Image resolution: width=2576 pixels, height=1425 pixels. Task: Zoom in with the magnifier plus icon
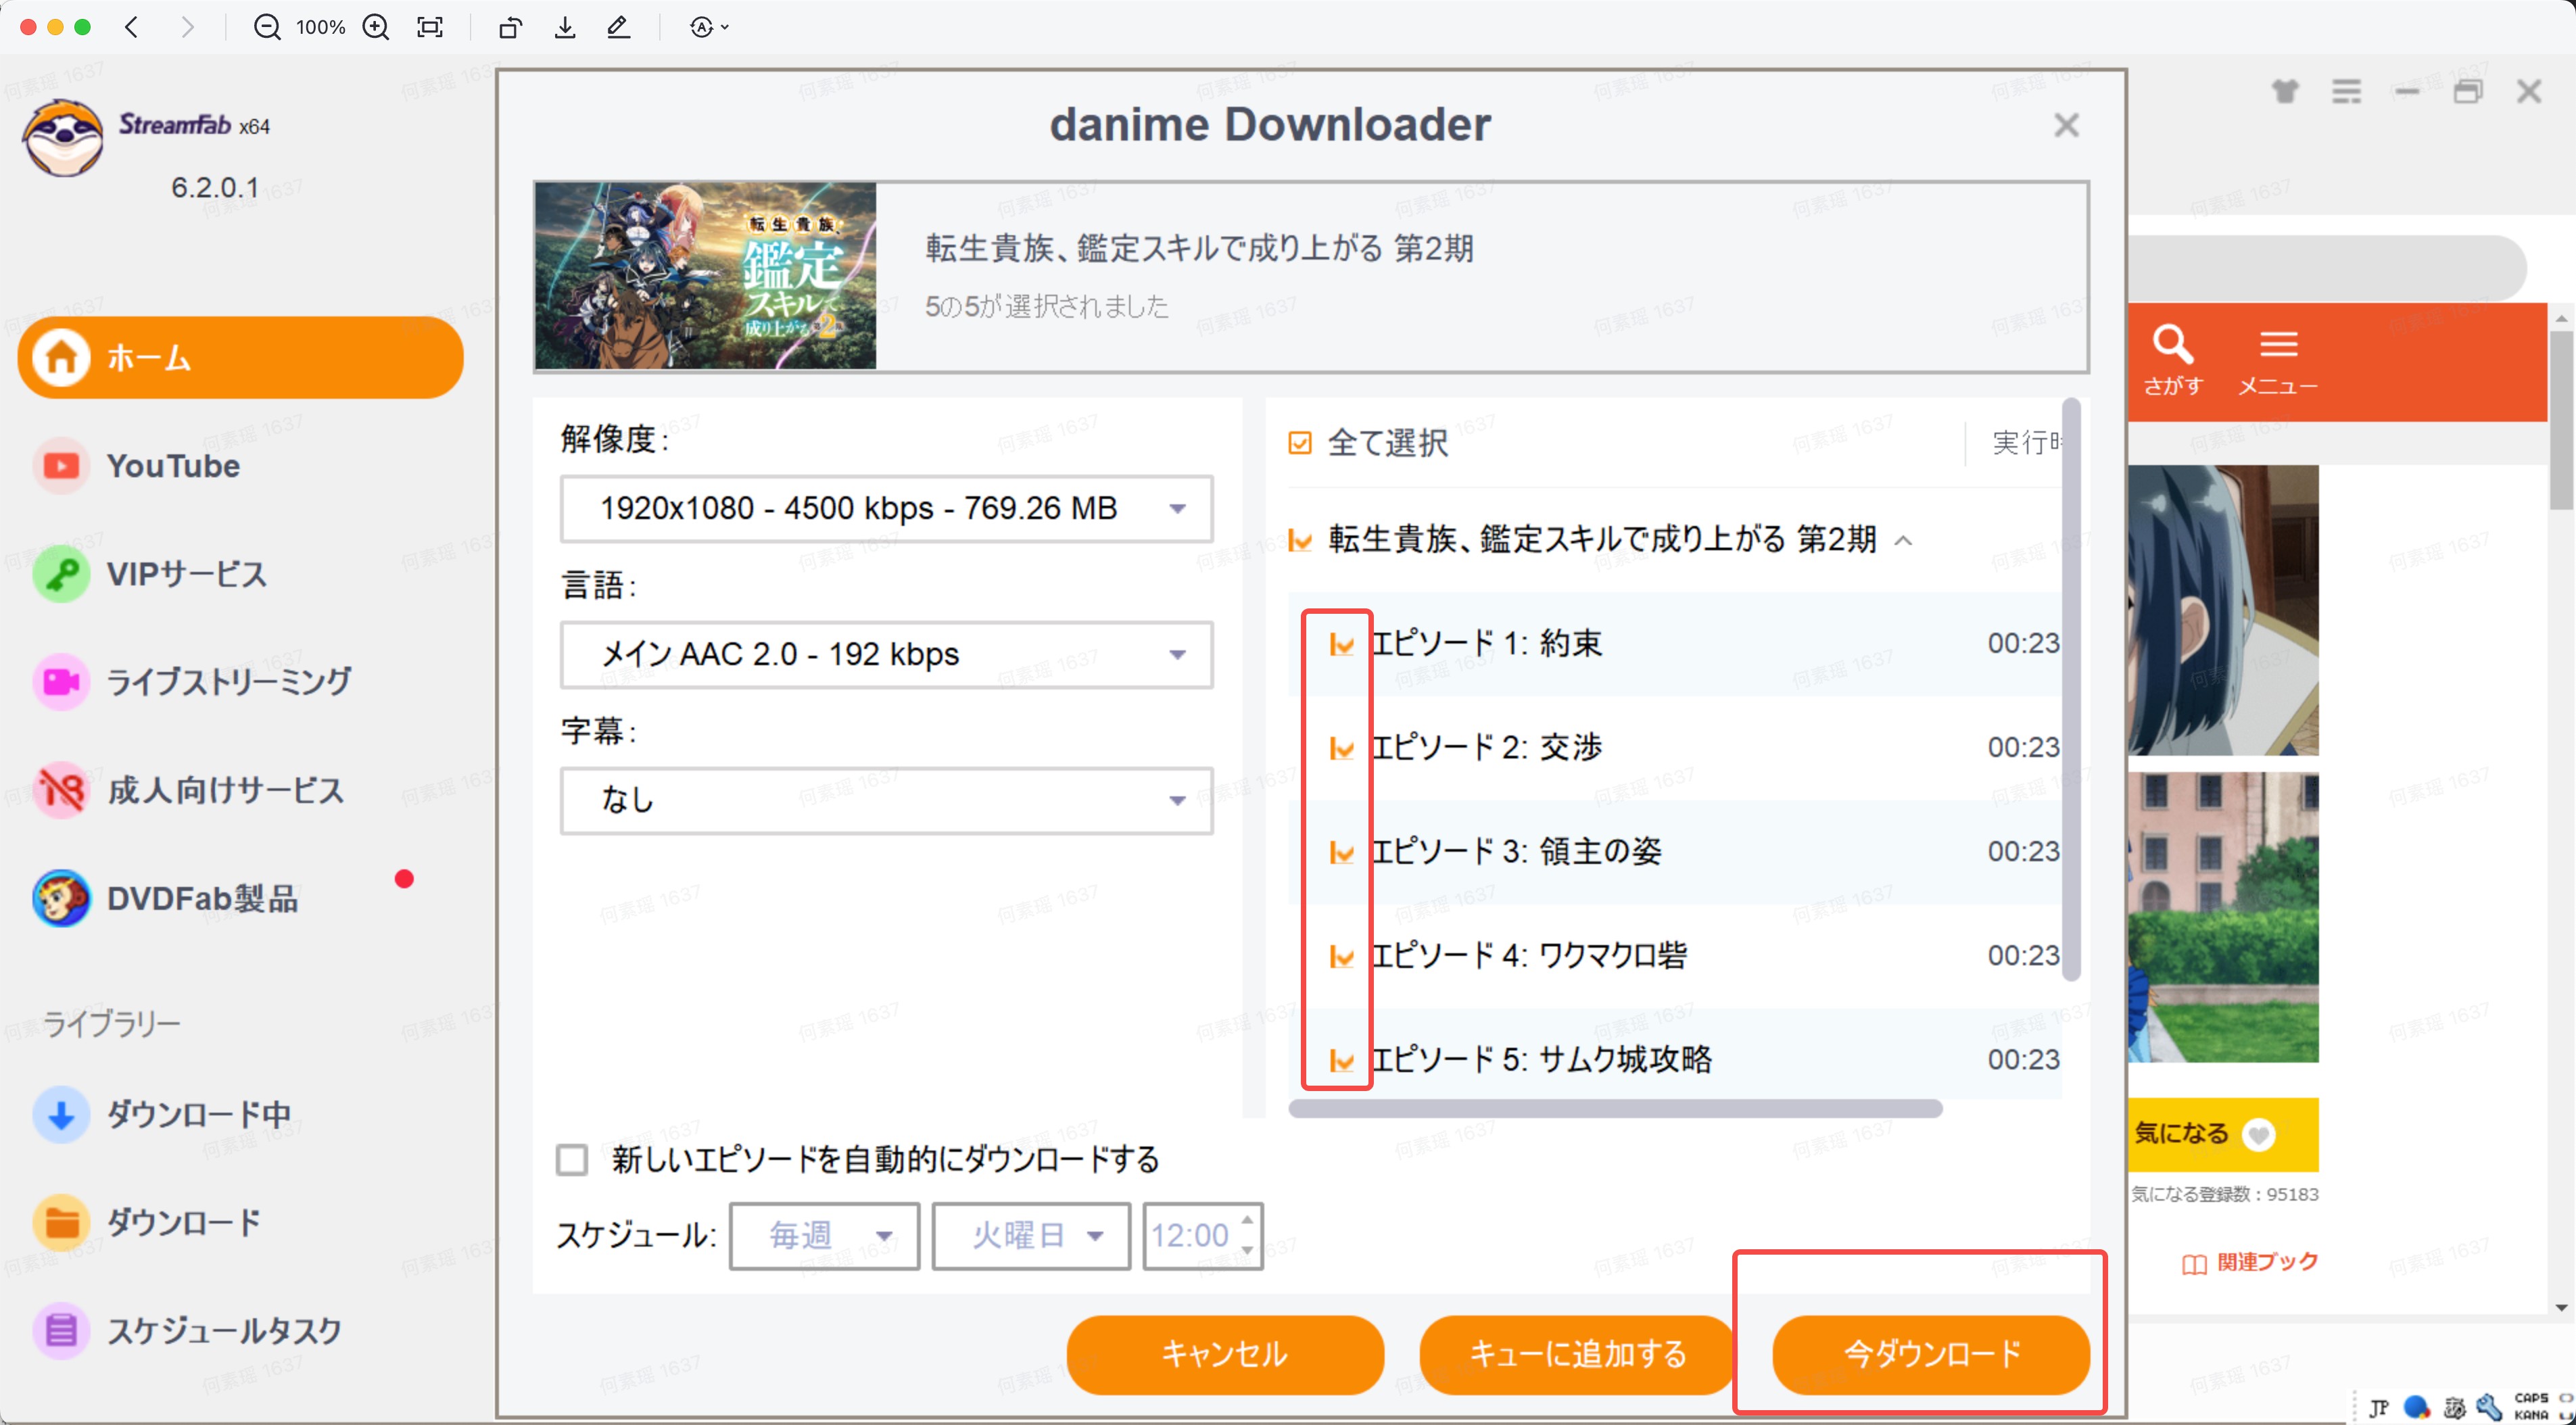point(376,27)
